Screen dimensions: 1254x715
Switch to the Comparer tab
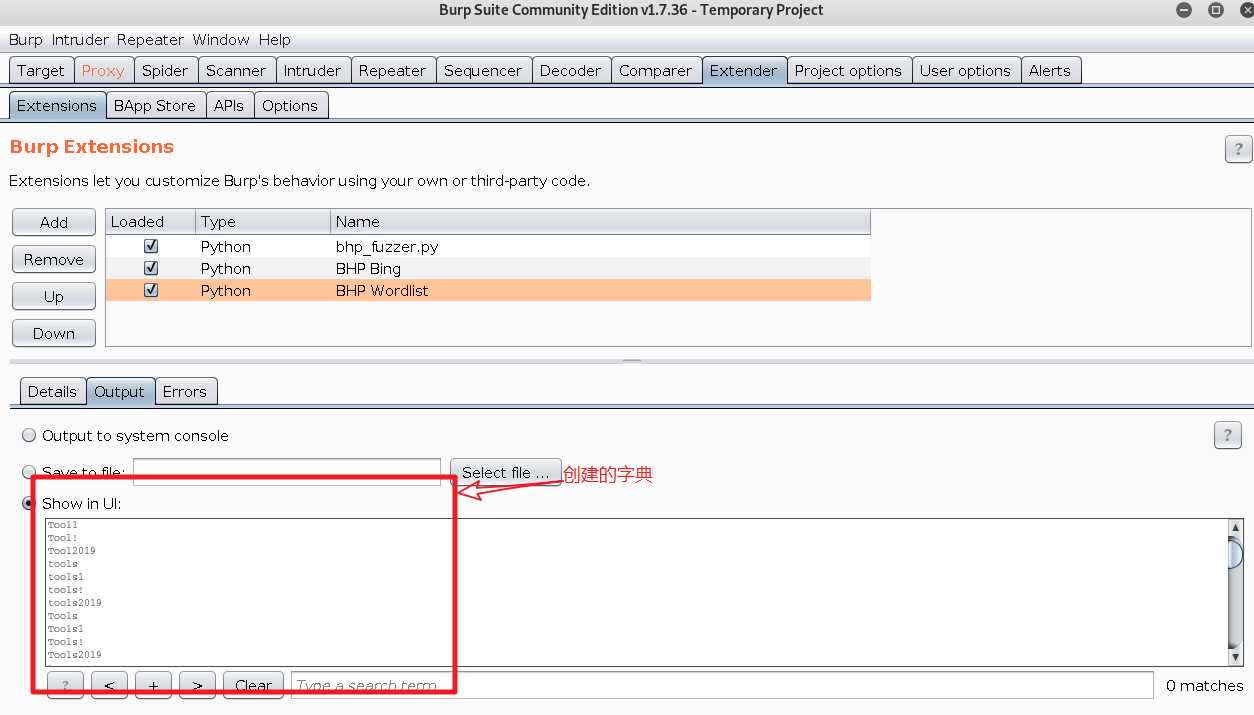pos(655,71)
